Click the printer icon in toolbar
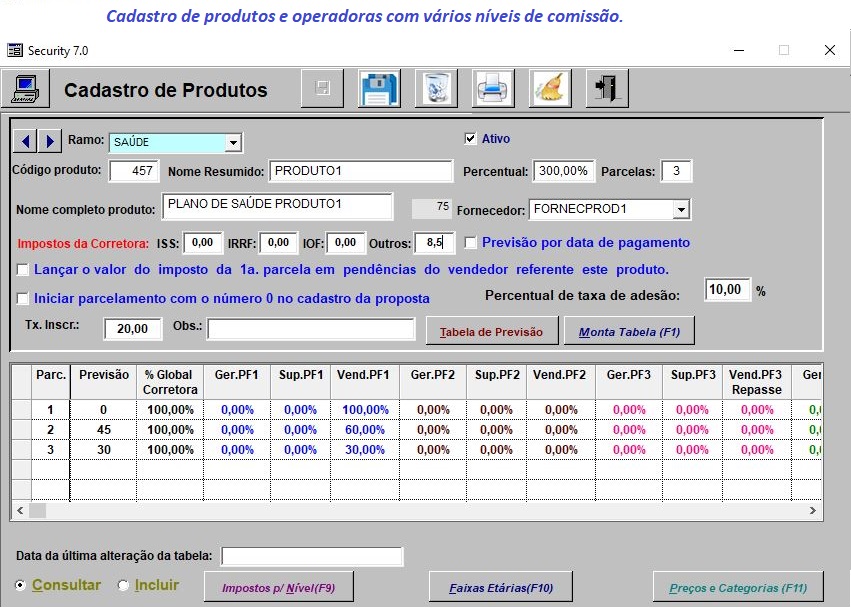851x610 pixels. [x=493, y=88]
